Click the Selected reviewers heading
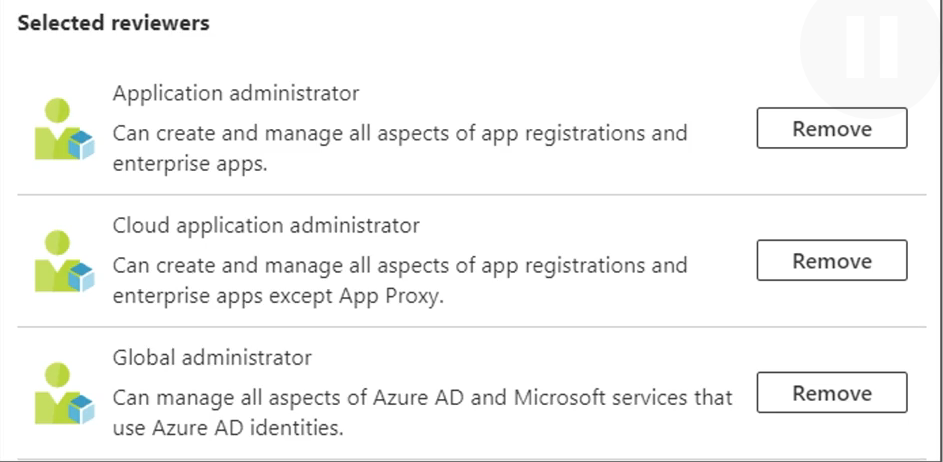The width and height of the screenshot is (943, 462). (114, 23)
